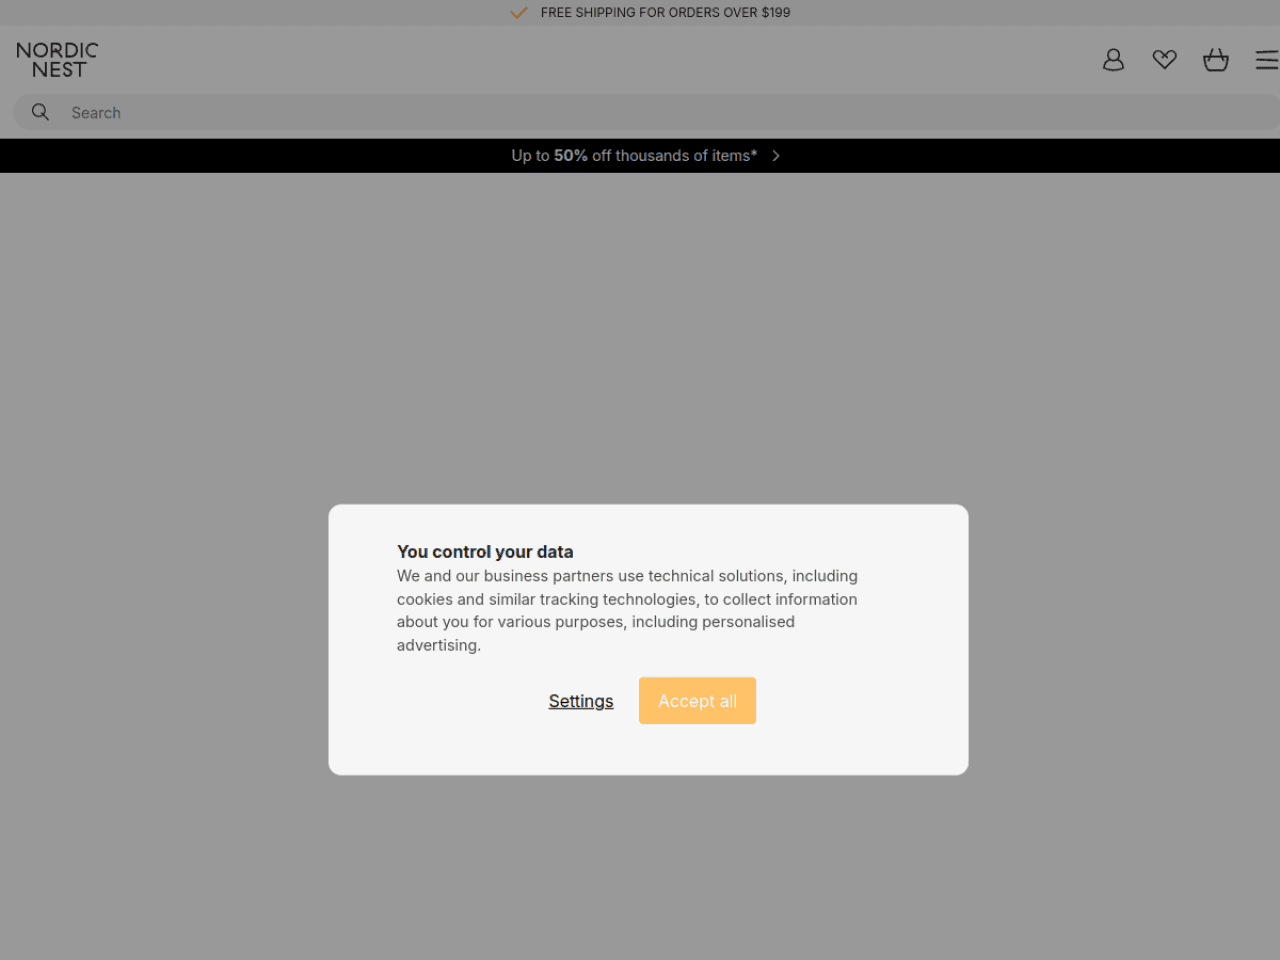The height and width of the screenshot is (960, 1280).
Task: Open the 50% off promotion banner
Action: pyautogui.click(x=640, y=156)
